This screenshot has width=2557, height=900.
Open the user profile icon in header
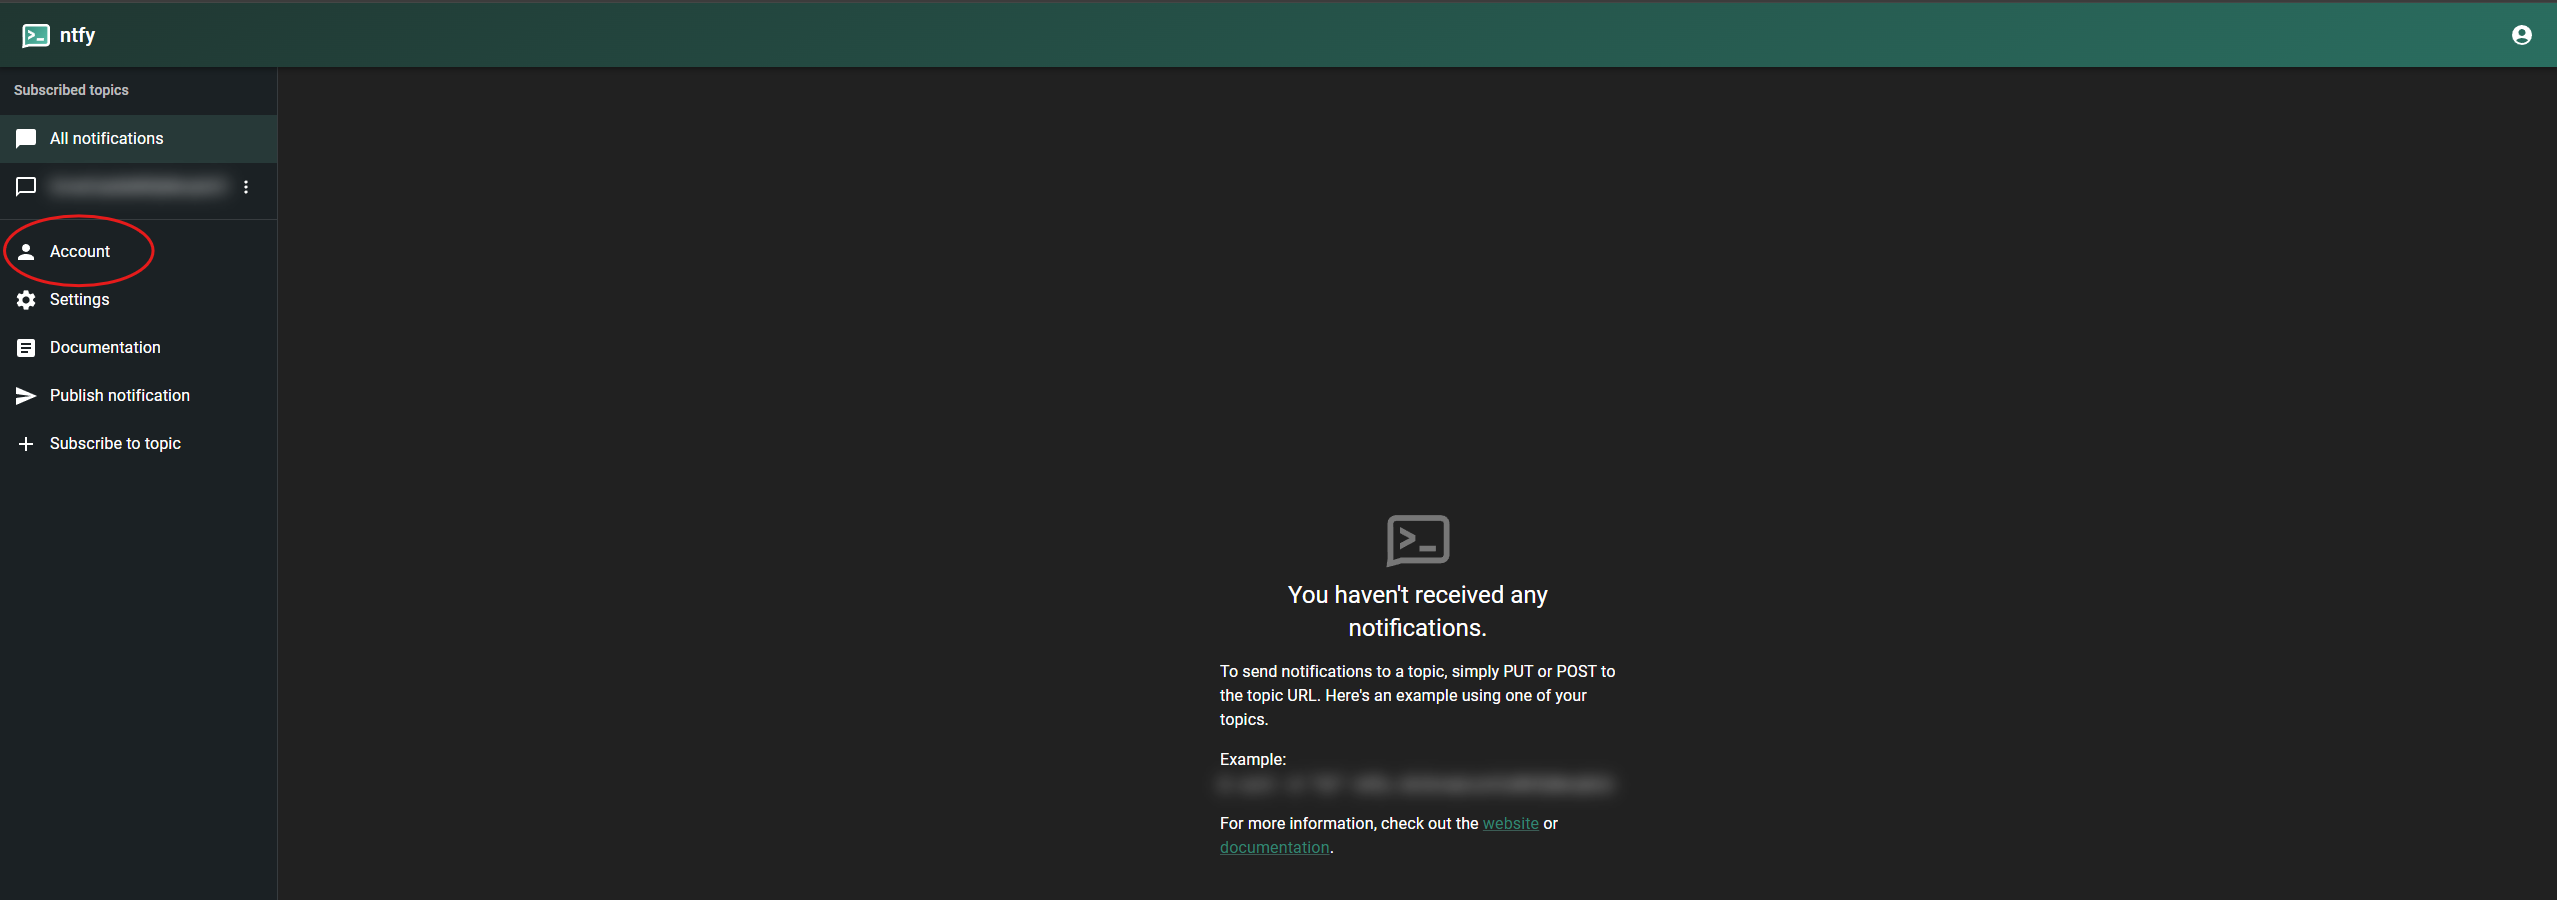point(2521,35)
